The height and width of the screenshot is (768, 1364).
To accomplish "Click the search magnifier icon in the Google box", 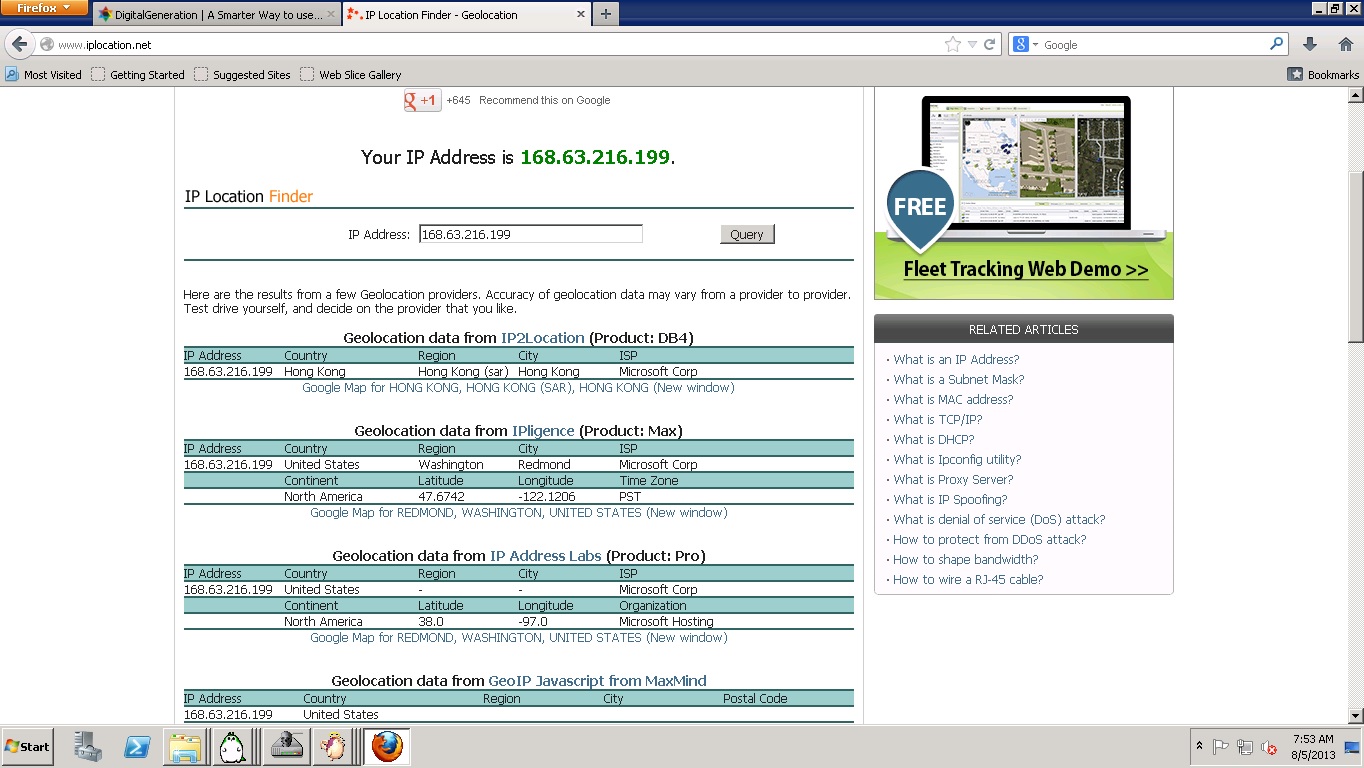I will click(1276, 44).
